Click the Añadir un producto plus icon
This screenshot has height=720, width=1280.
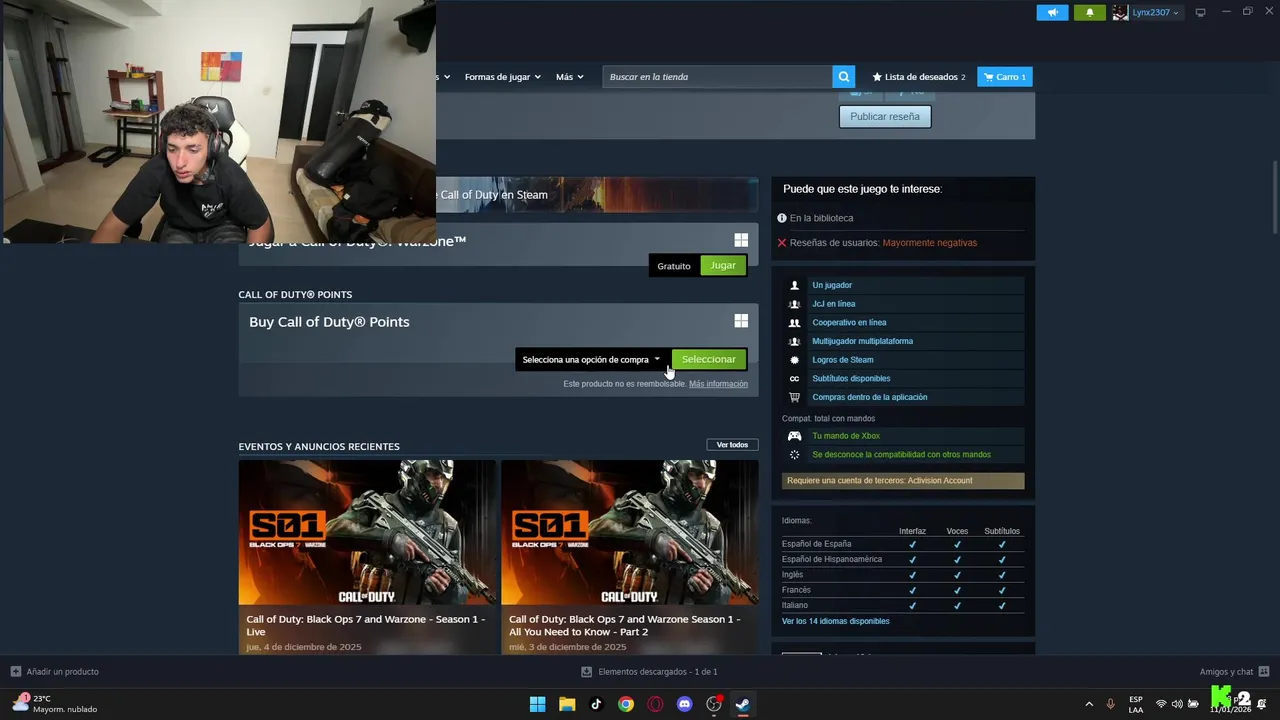tap(15, 672)
